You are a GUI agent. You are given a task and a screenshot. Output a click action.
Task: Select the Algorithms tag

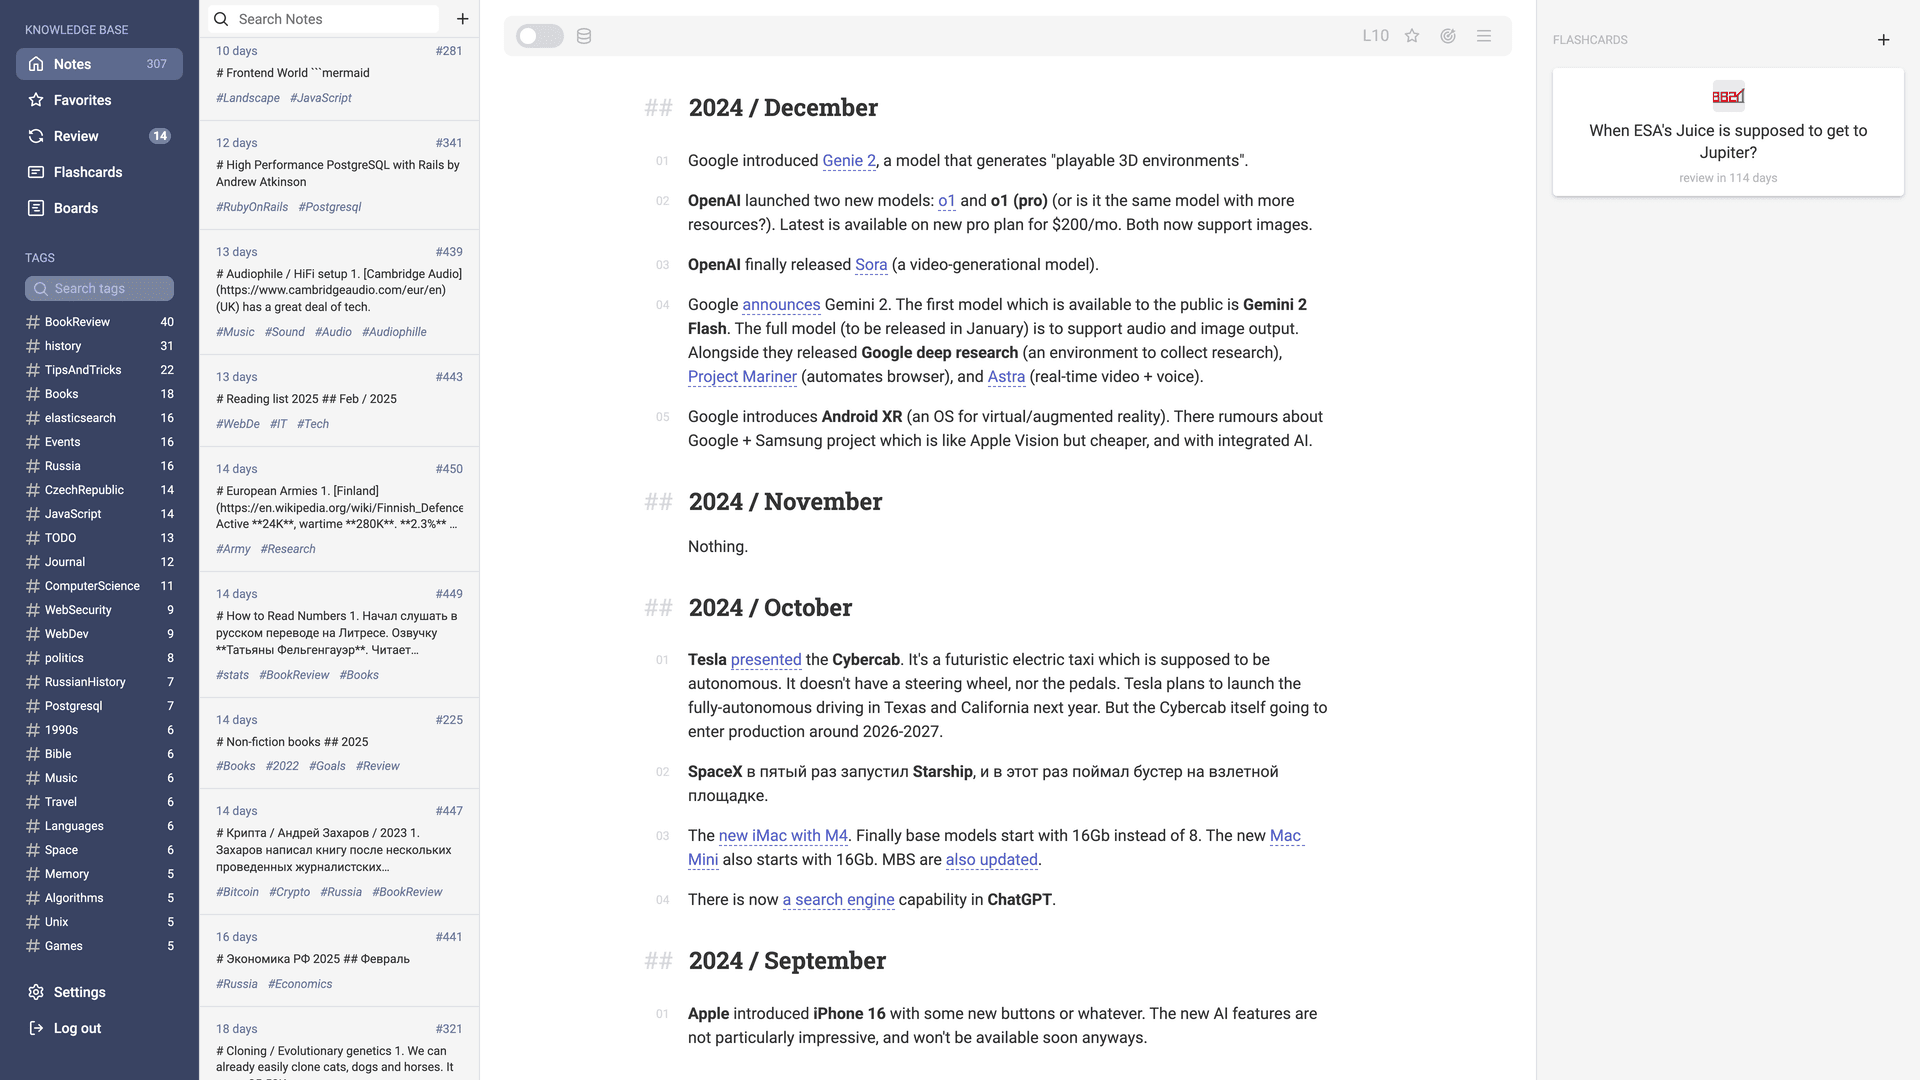99,898
